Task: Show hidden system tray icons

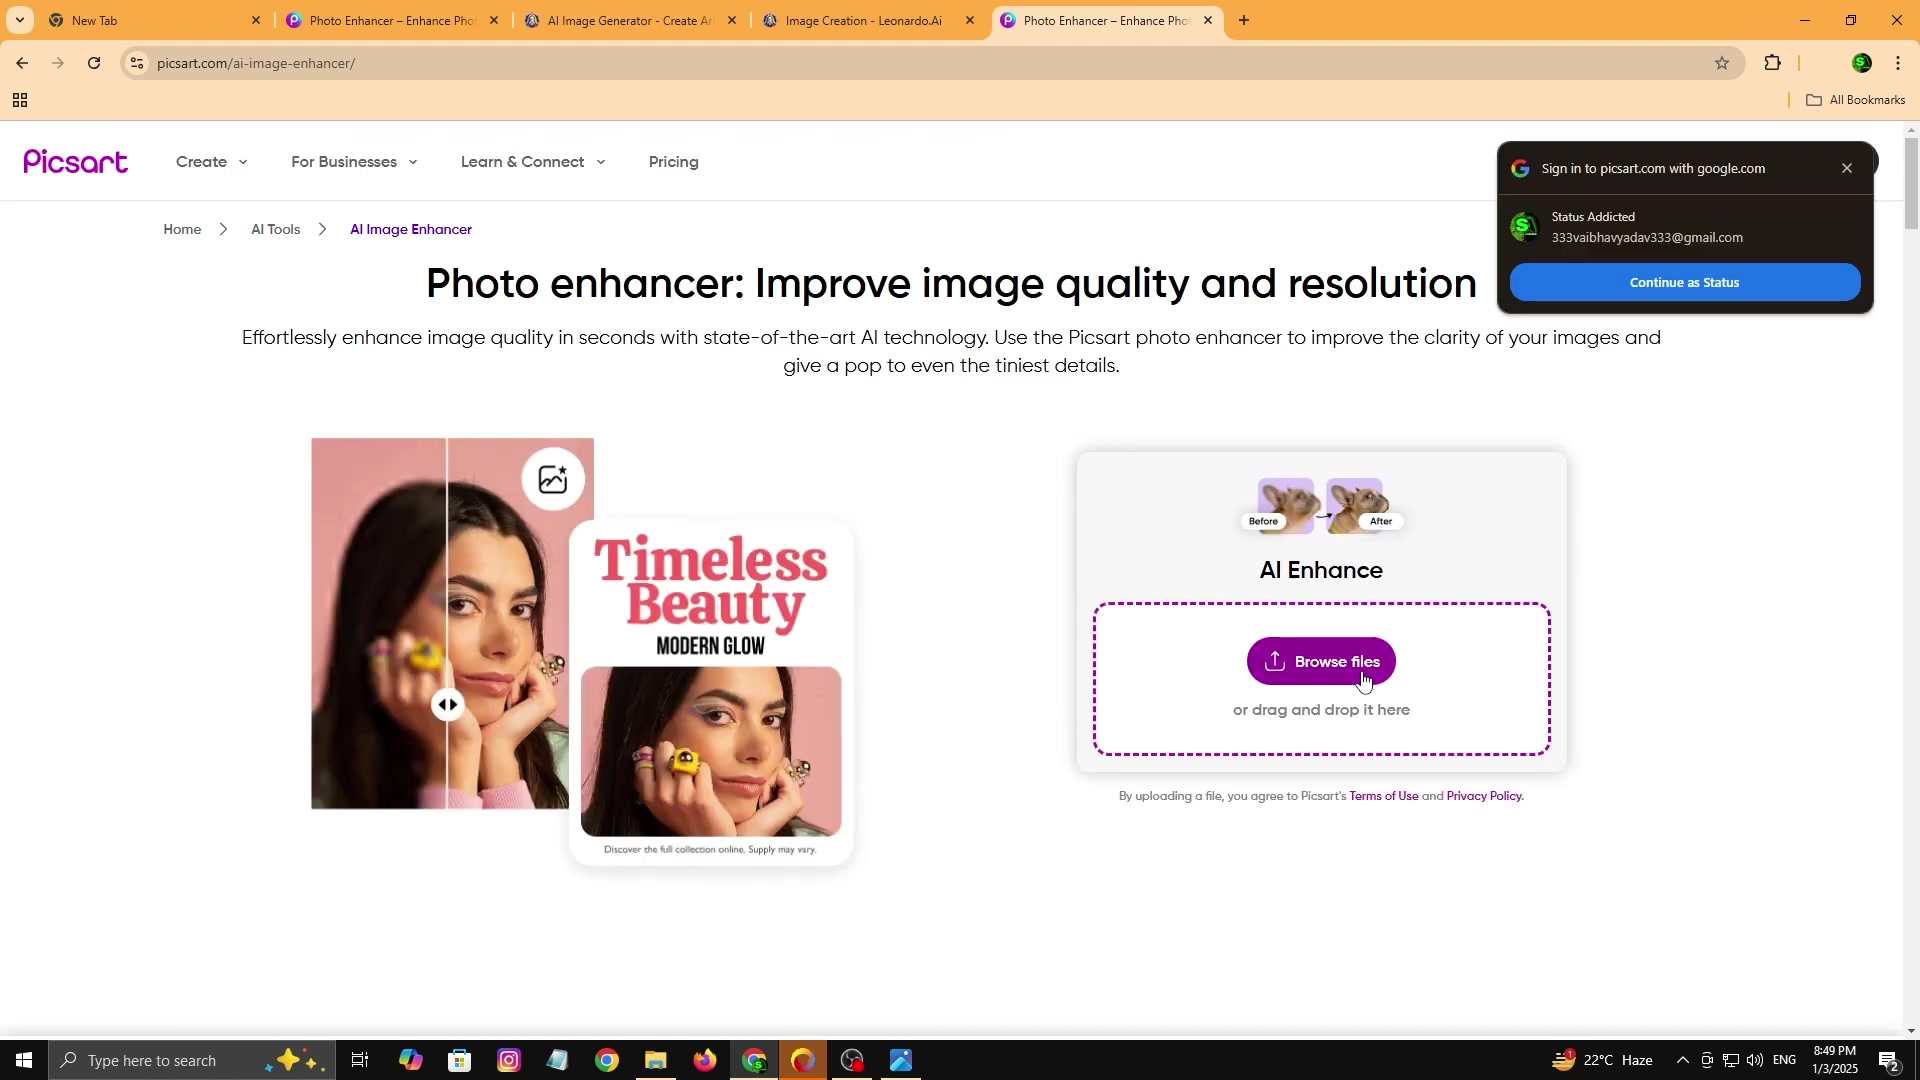Action: 1682,1060
